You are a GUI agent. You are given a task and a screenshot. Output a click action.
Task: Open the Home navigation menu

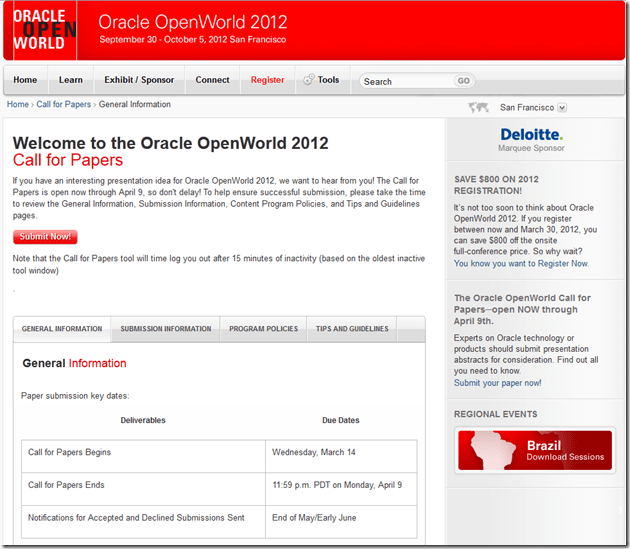[x=26, y=80]
